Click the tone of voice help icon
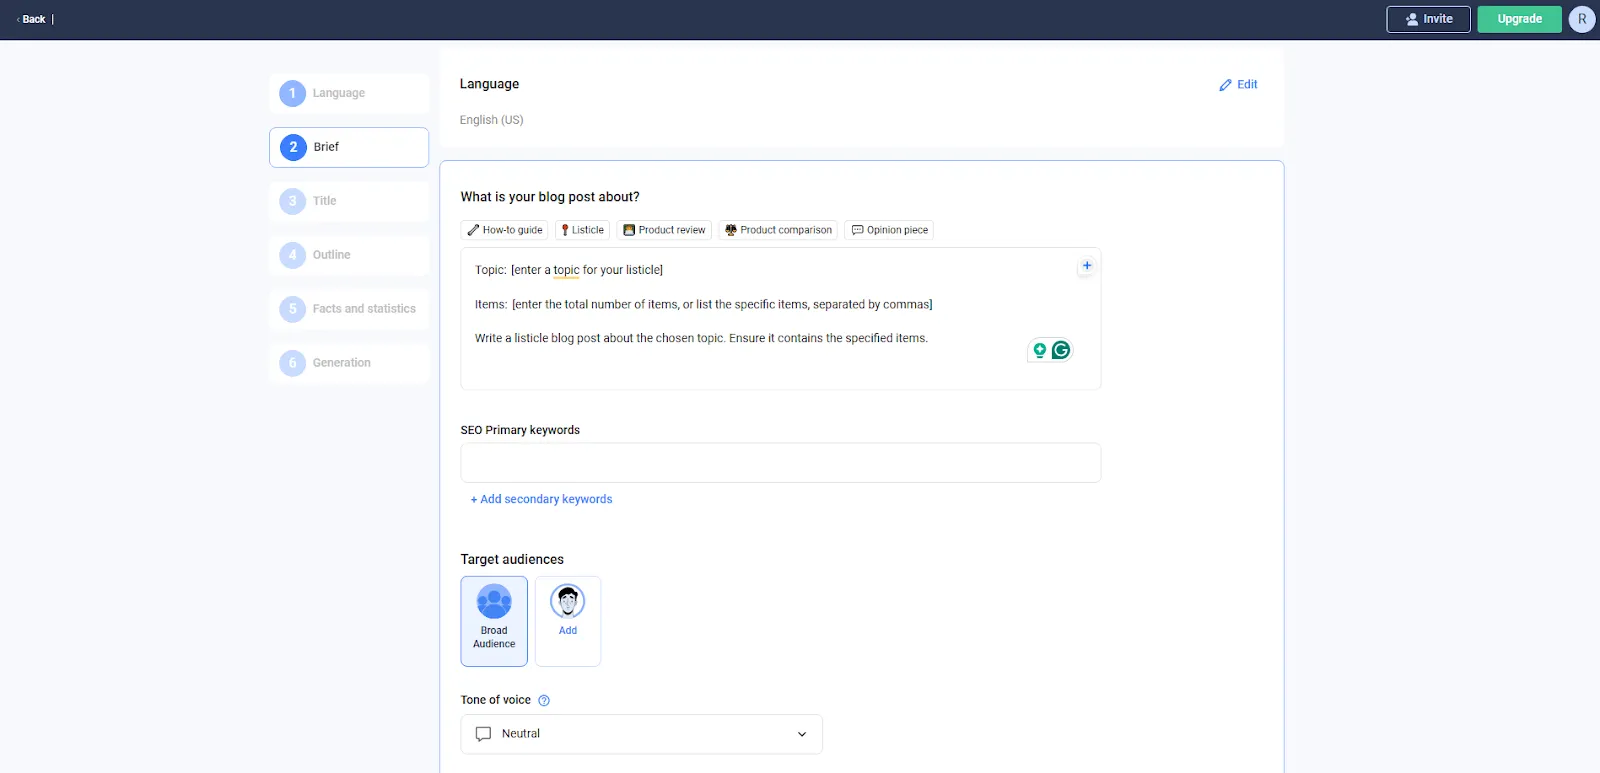This screenshot has height=773, width=1600. pyautogui.click(x=544, y=701)
